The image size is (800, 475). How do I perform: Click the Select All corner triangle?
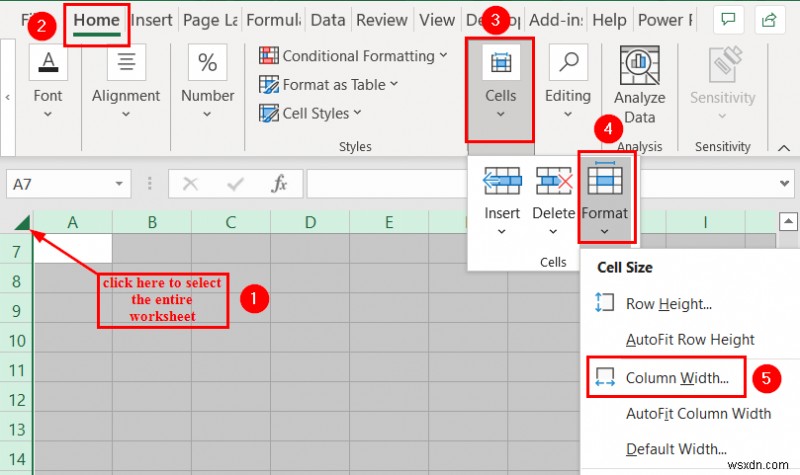22,222
